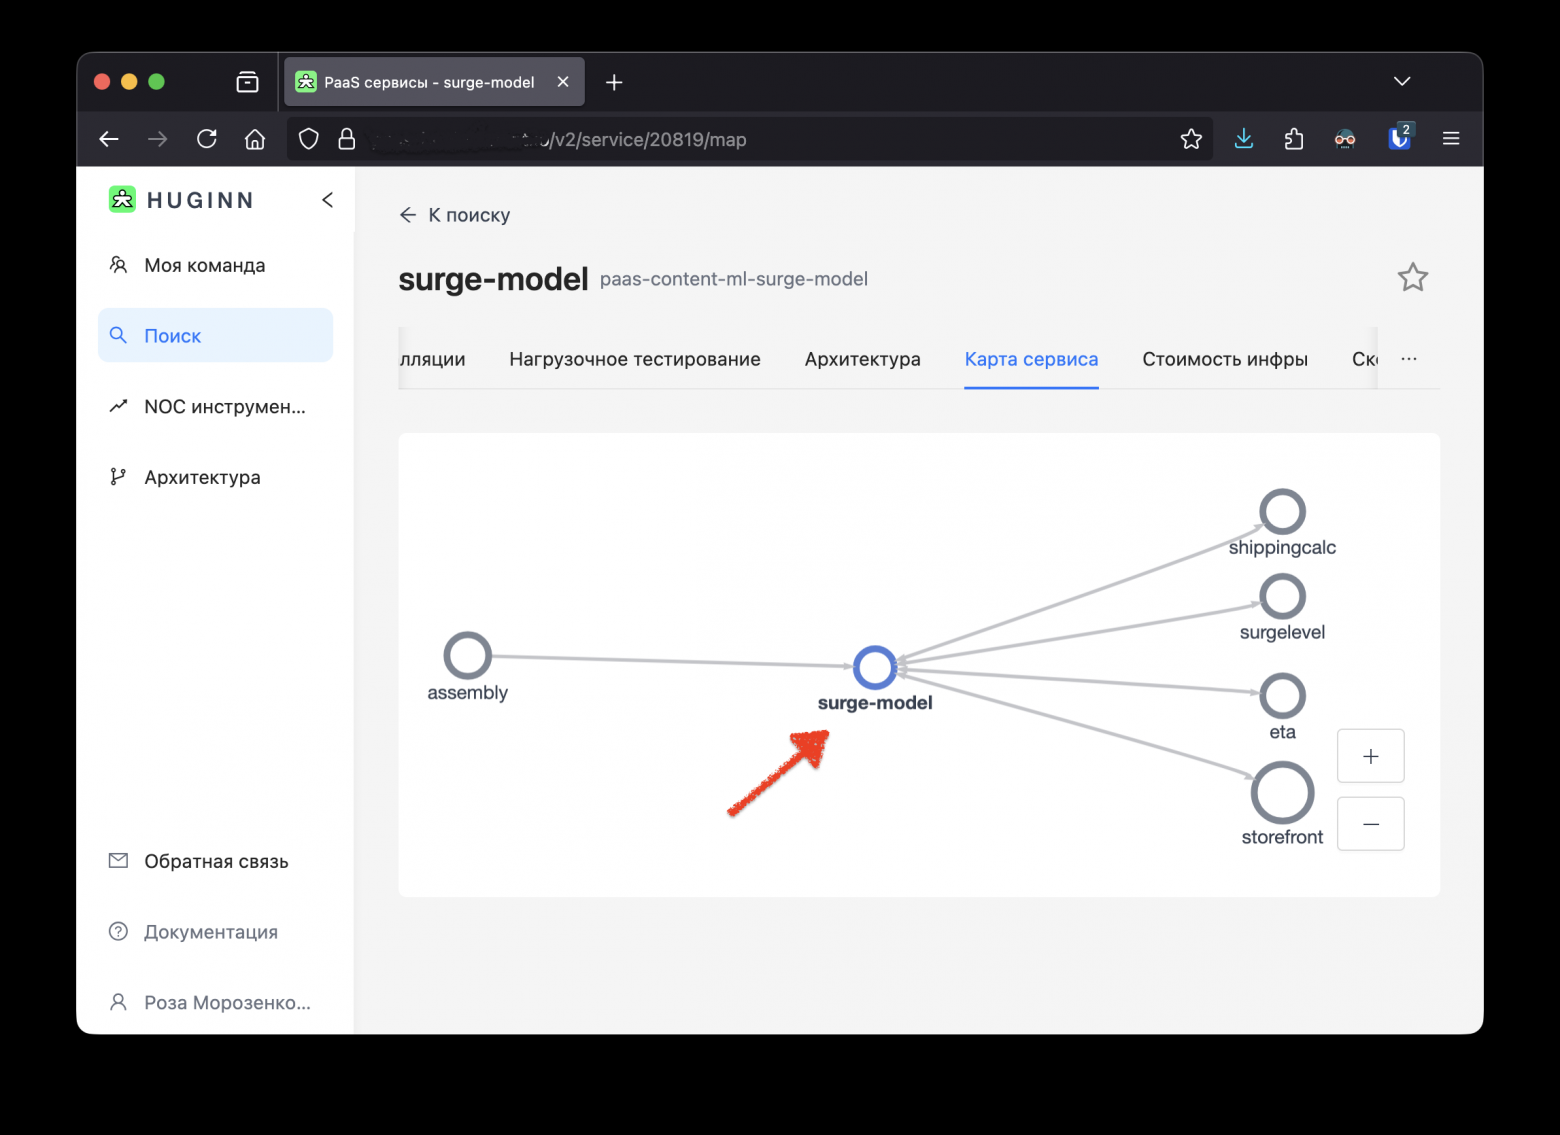Click the Обратная связь link
The image size is (1560, 1135).
pyautogui.click(x=215, y=861)
